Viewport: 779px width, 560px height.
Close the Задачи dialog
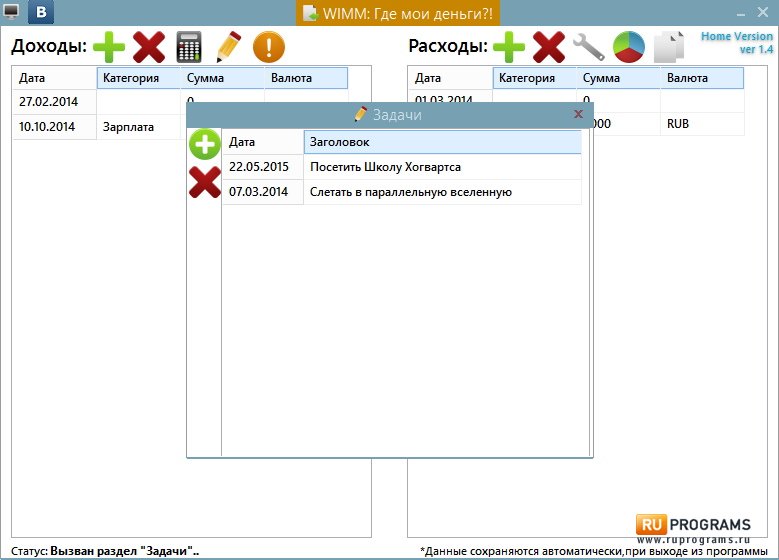[578, 114]
